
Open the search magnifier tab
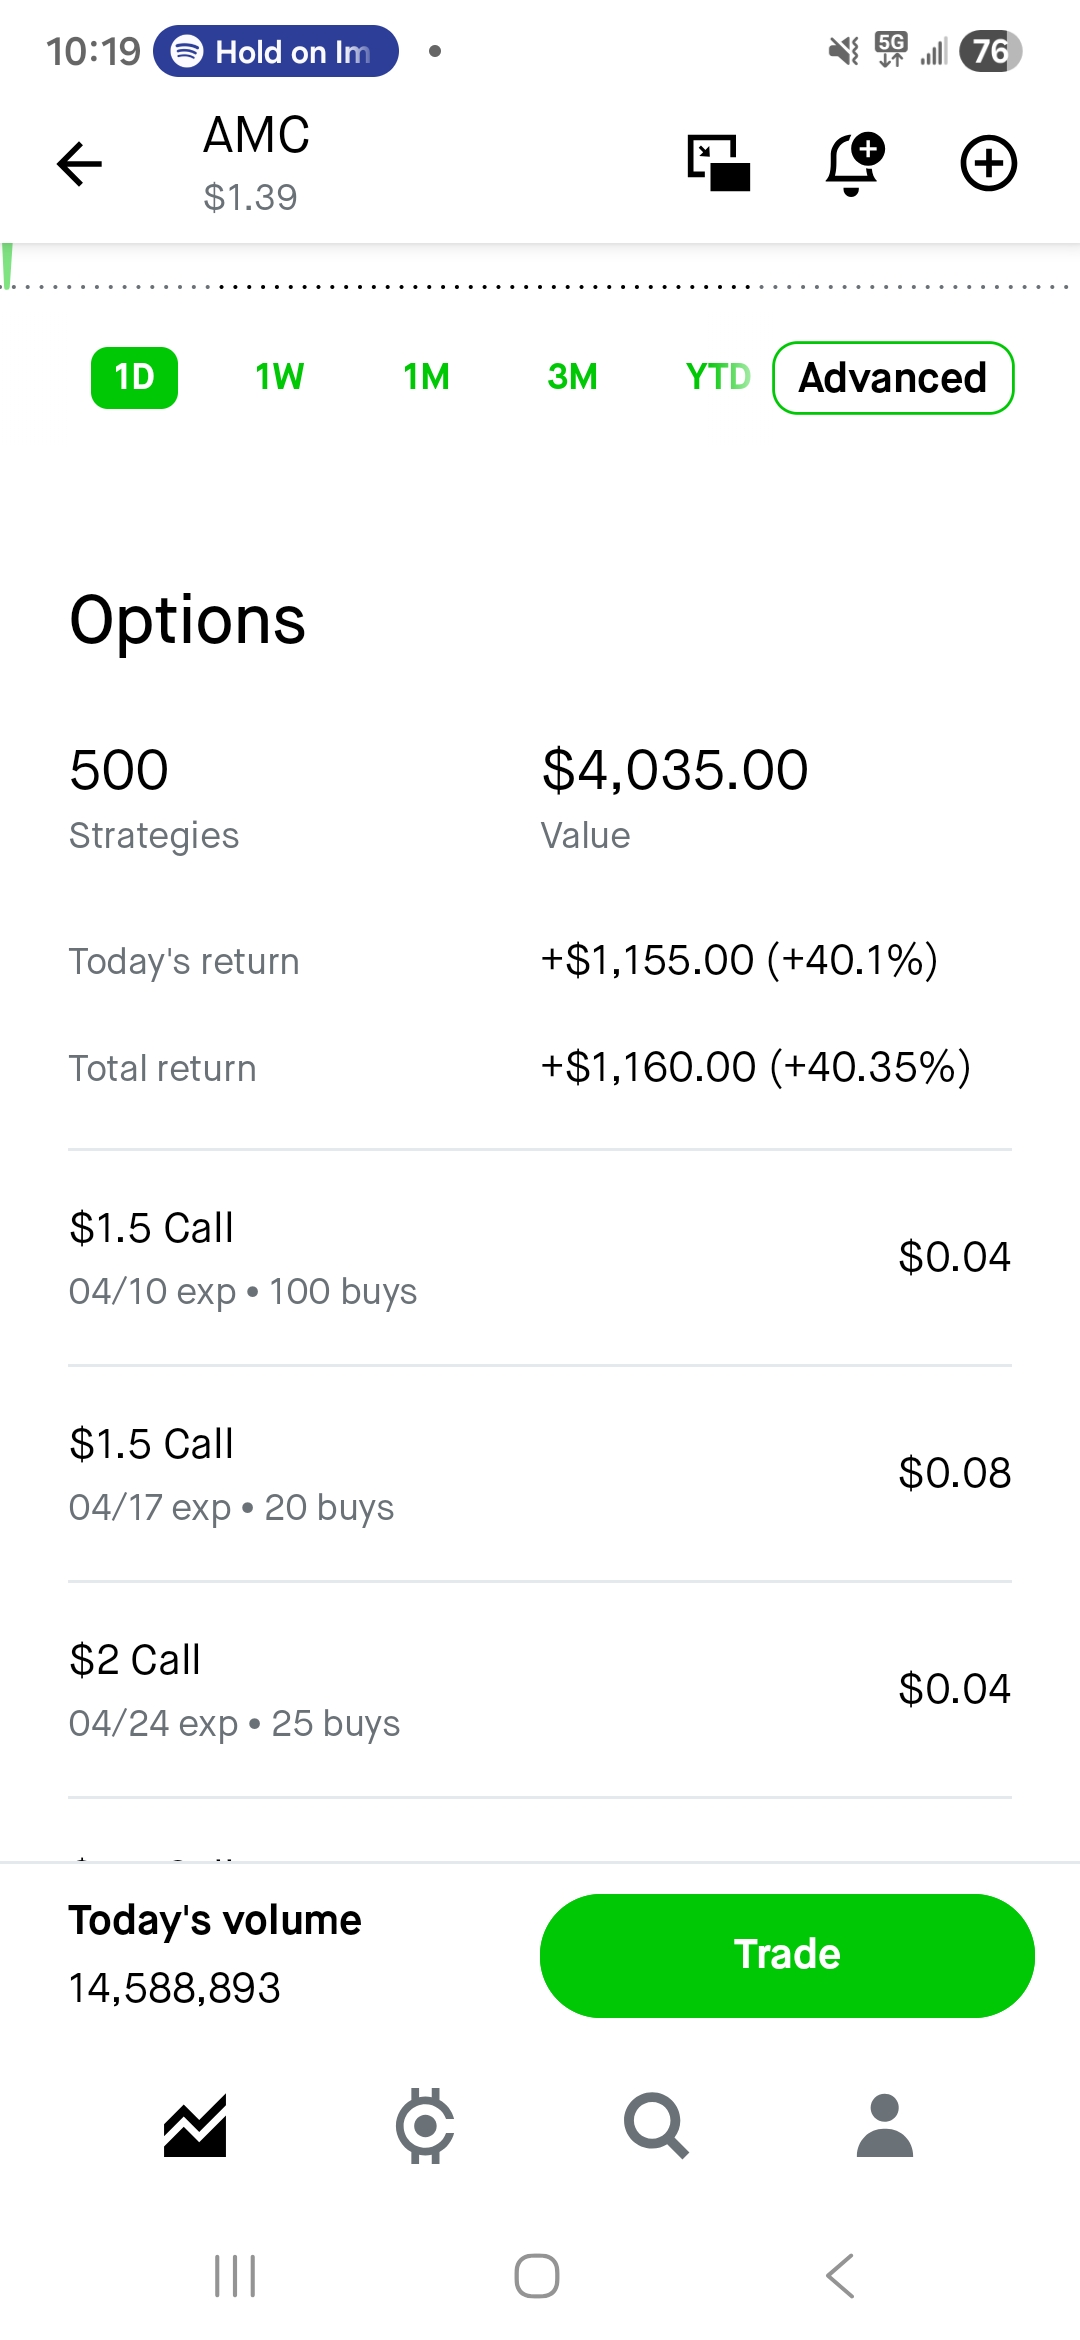(655, 2125)
